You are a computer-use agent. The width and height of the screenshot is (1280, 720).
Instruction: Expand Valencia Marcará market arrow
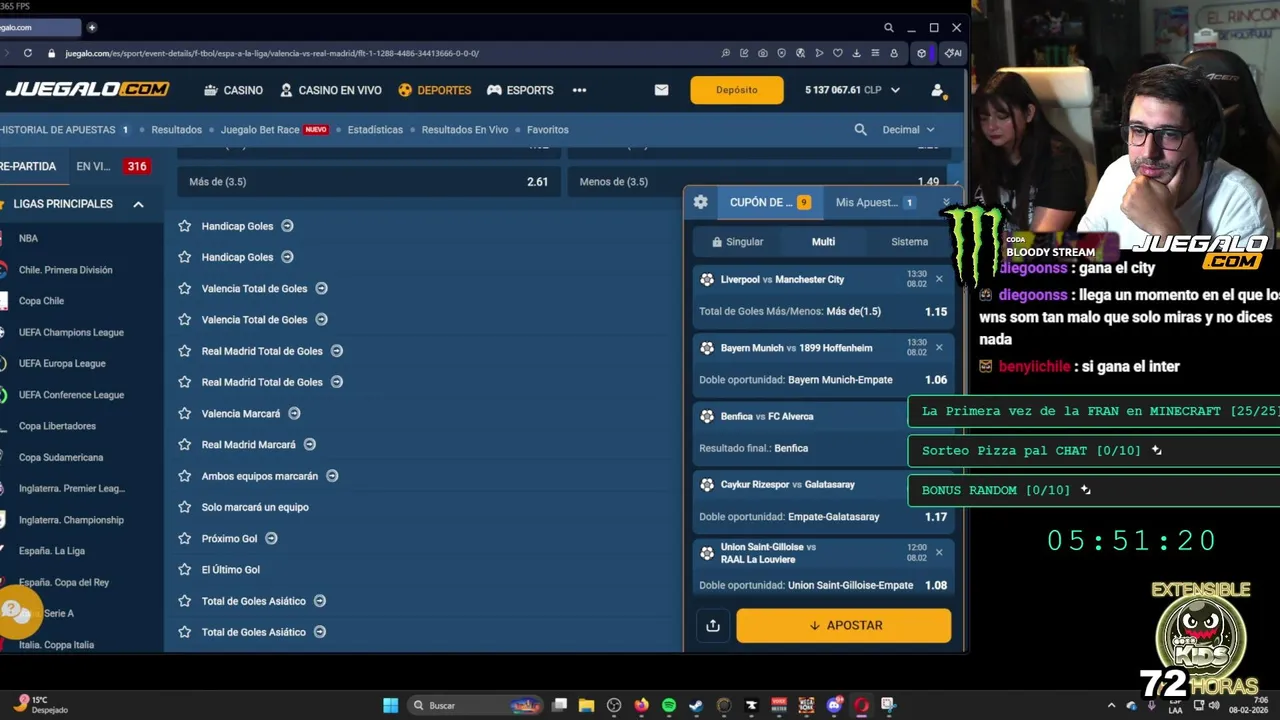(x=294, y=413)
